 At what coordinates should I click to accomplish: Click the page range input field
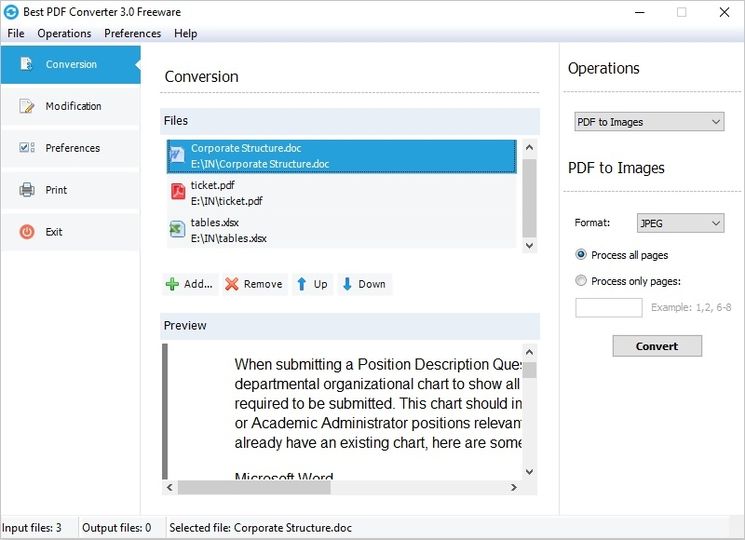point(609,307)
